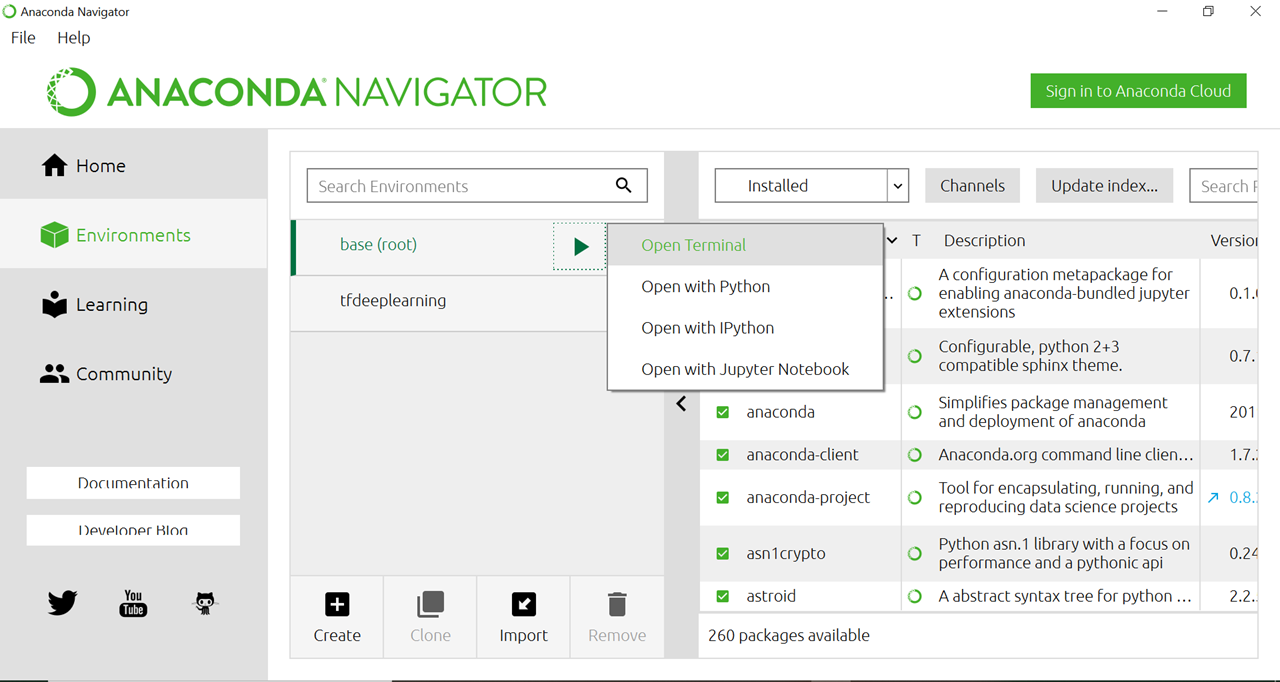Image resolution: width=1280 pixels, height=682 pixels.
Task: Click the status circle beside the jupyter extensions metapackage
Action: [914, 294]
